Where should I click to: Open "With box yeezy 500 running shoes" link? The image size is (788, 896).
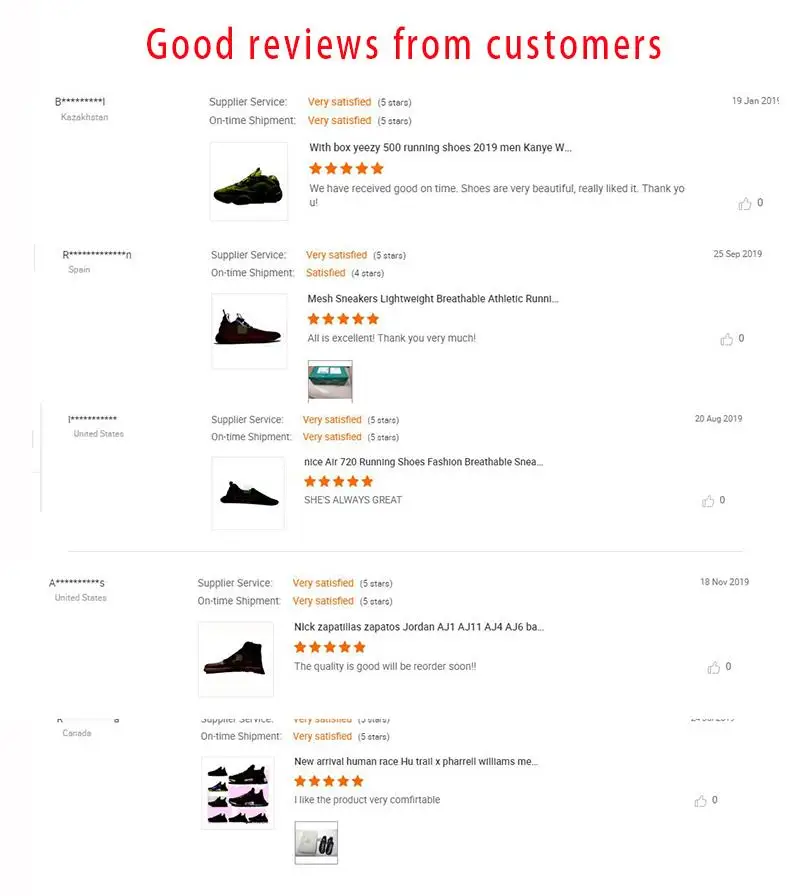pos(440,148)
